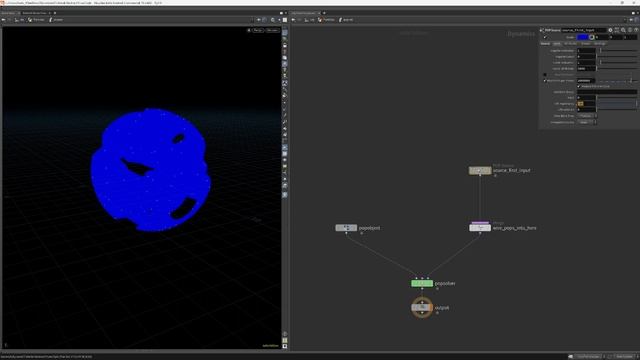The height and width of the screenshot is (360, 640).
Task: Switch to the Birth parameter tab
Action: pos(557,44)
